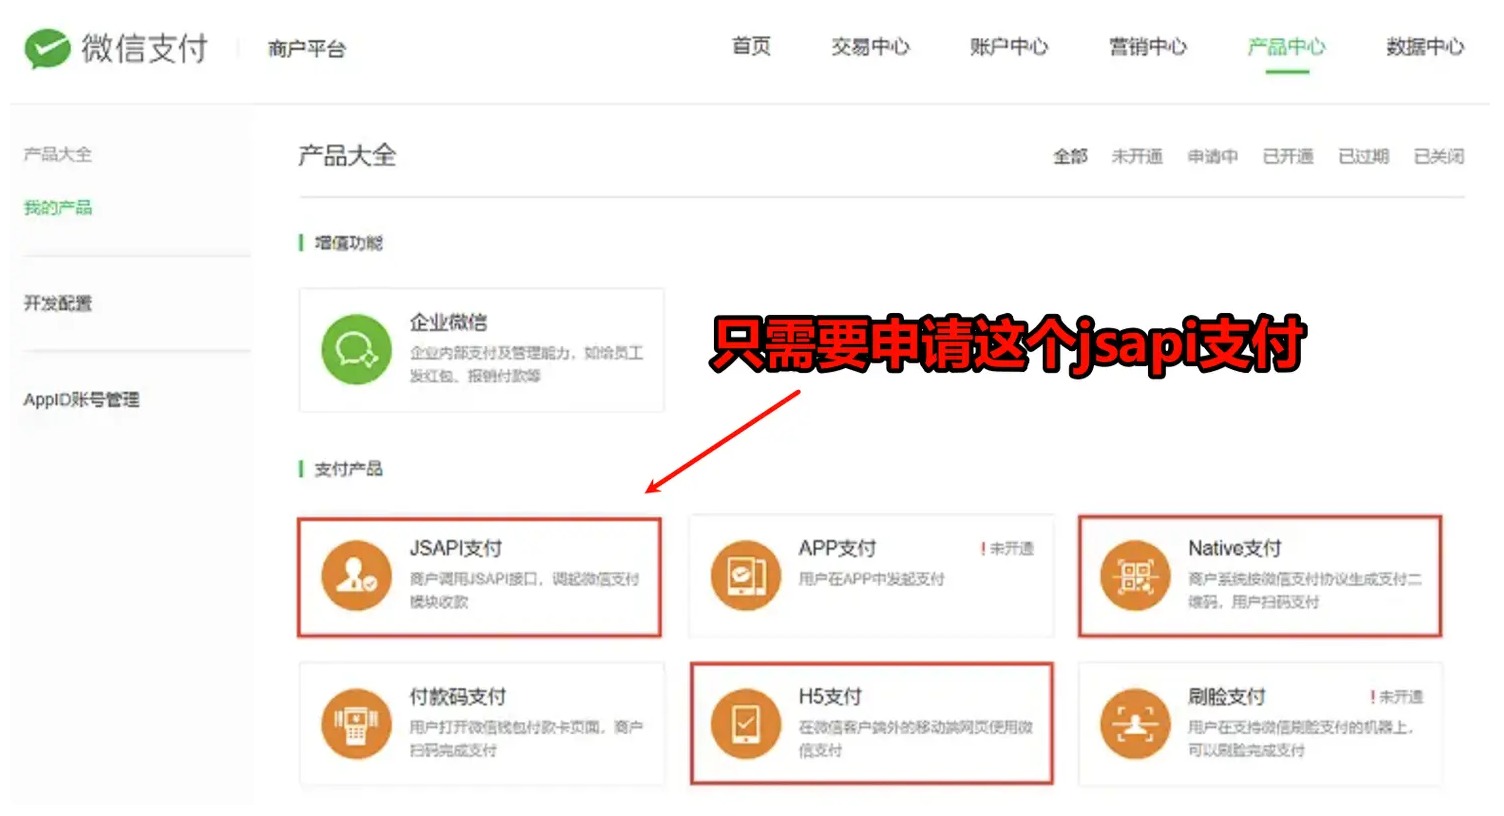
Task: Filter products by 未开通 status
Action: 1137,156
